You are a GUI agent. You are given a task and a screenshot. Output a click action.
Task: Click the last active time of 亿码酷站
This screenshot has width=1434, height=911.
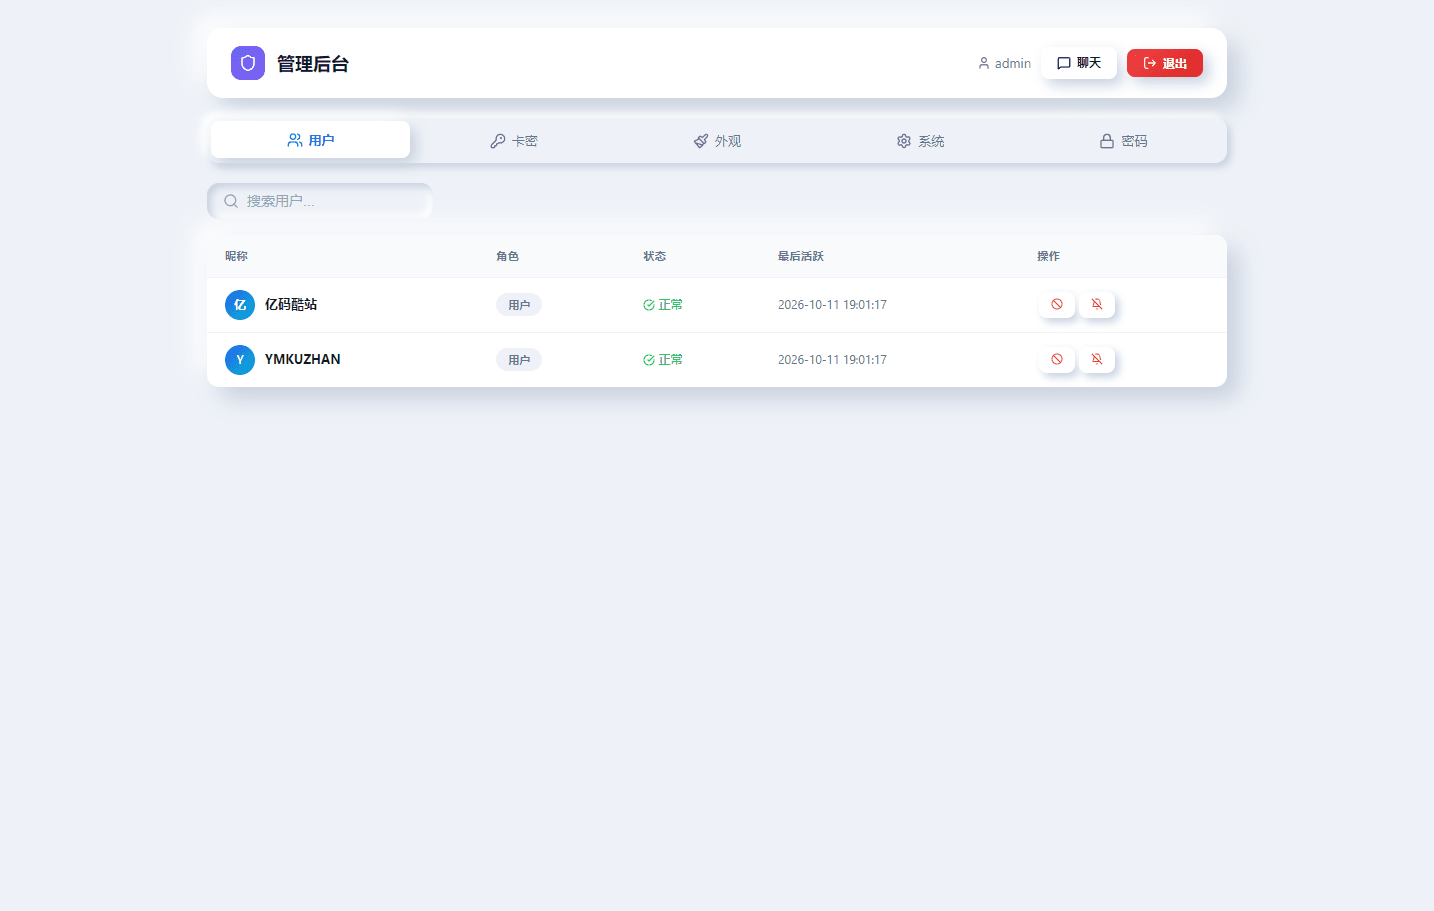832,305
